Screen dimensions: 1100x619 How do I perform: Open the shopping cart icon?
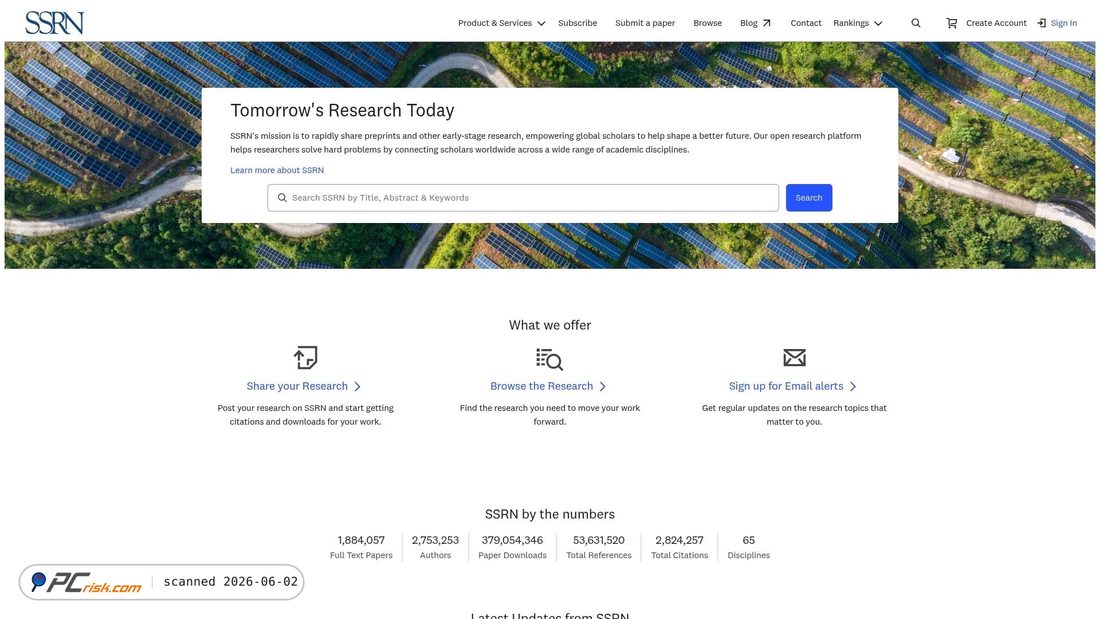pos(951,23)
